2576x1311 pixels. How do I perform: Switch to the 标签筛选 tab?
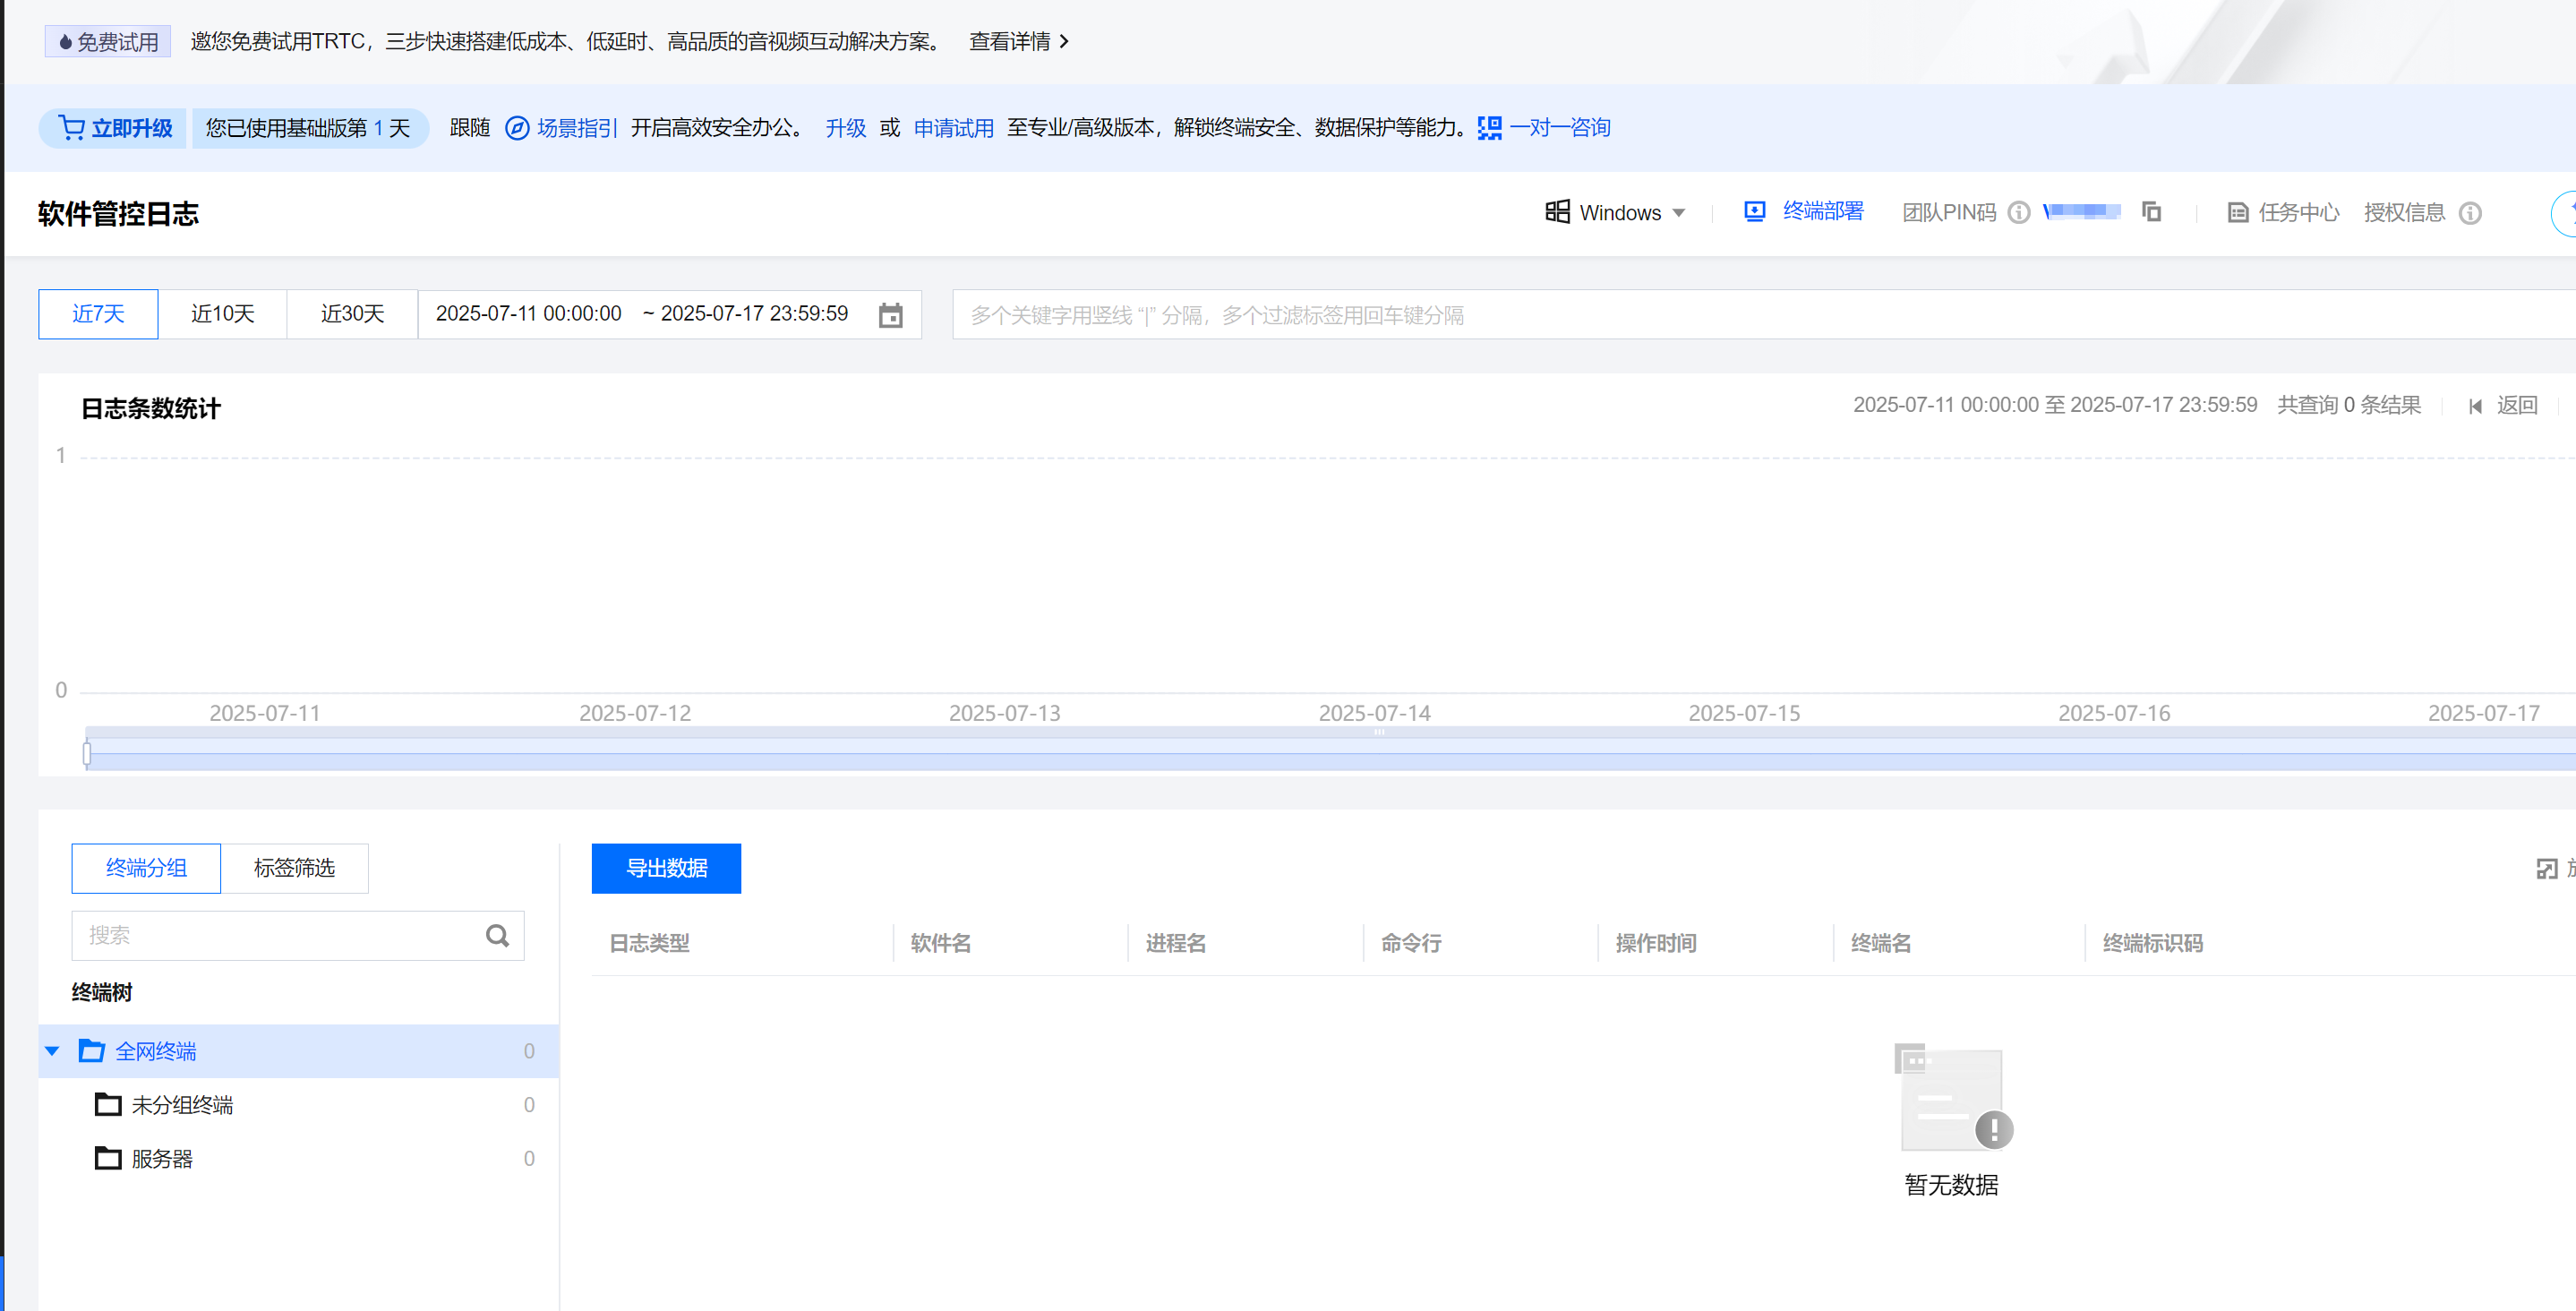[x=294, y=868]
